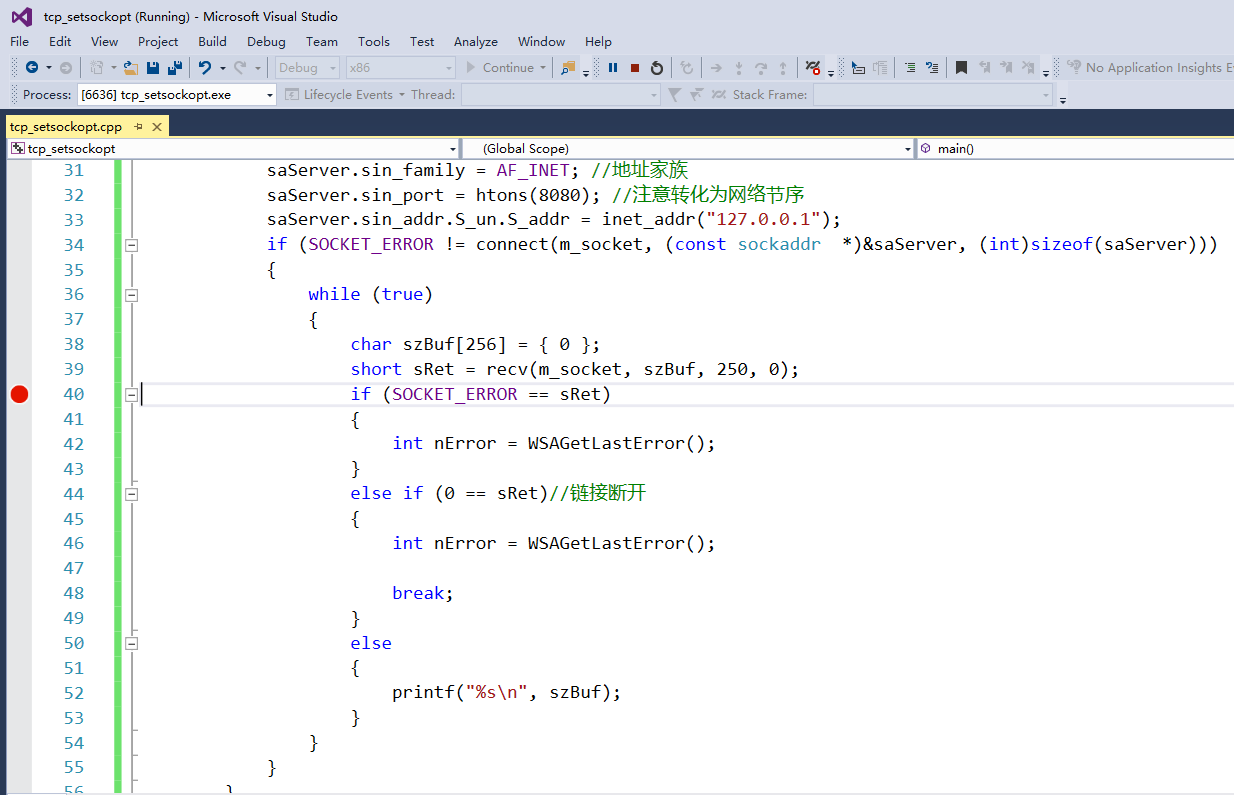Toggle the breakpoint on line 40
Screen dimensions: 1234x795
(19, 394)
